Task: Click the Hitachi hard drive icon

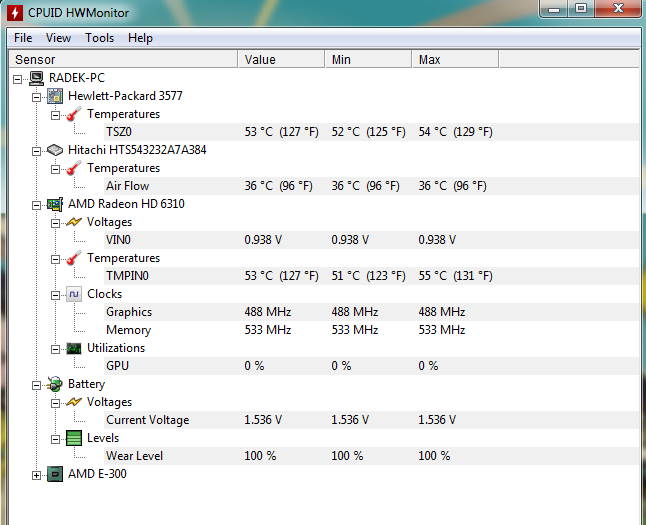Action: click(55, 150)
